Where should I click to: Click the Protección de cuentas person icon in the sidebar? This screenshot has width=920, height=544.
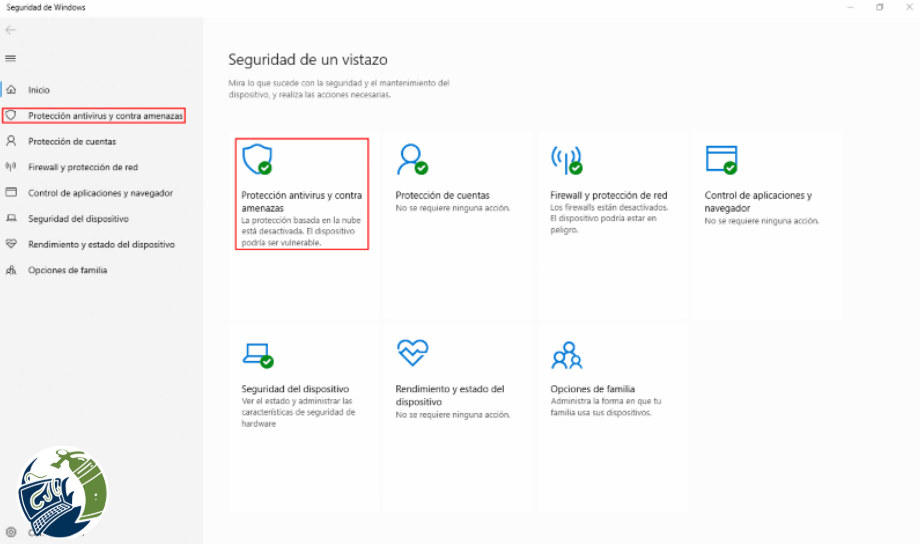click(11, 141)
